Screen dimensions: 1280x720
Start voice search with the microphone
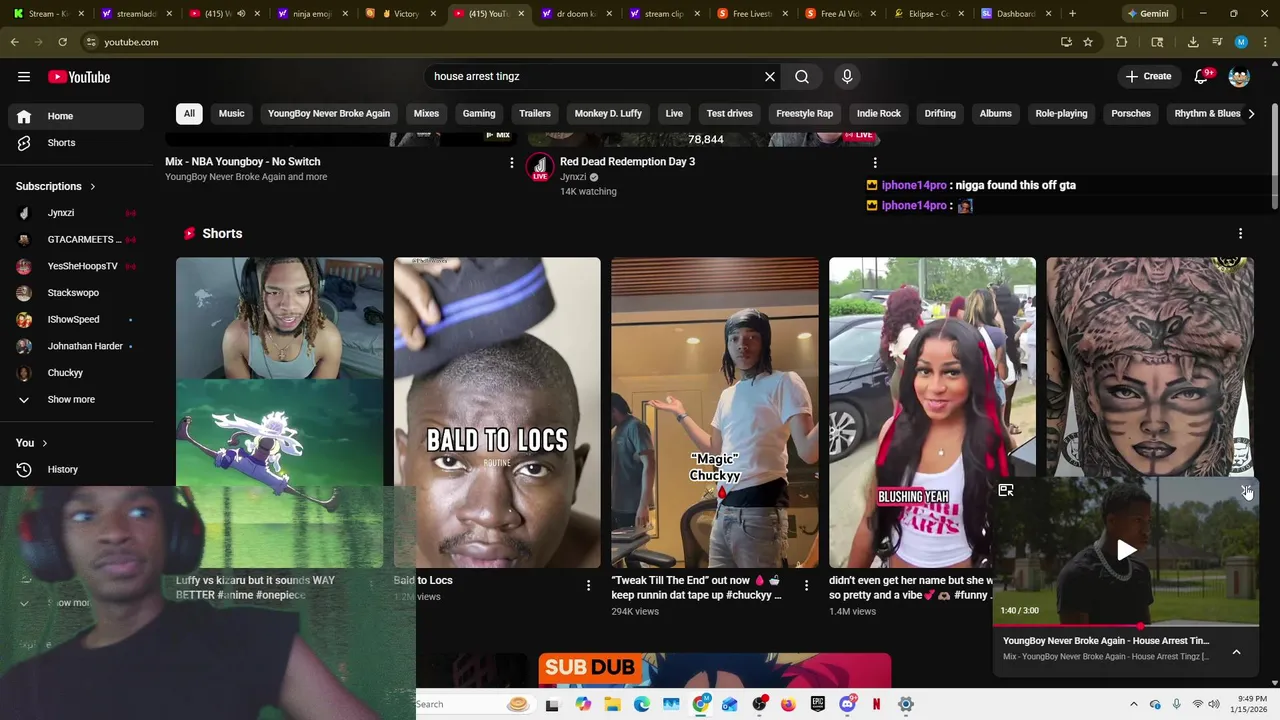pyautogui.click(x=847, y=77)
